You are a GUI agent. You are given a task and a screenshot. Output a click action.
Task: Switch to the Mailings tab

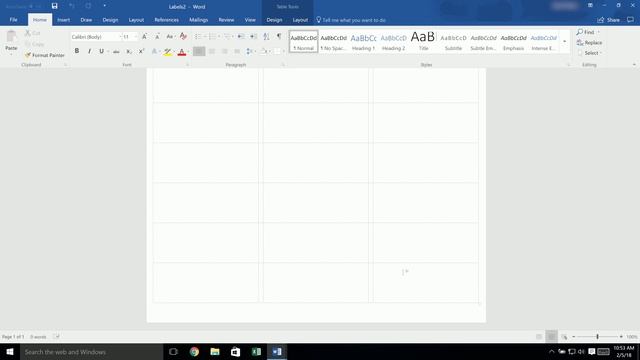click(198, 20)
